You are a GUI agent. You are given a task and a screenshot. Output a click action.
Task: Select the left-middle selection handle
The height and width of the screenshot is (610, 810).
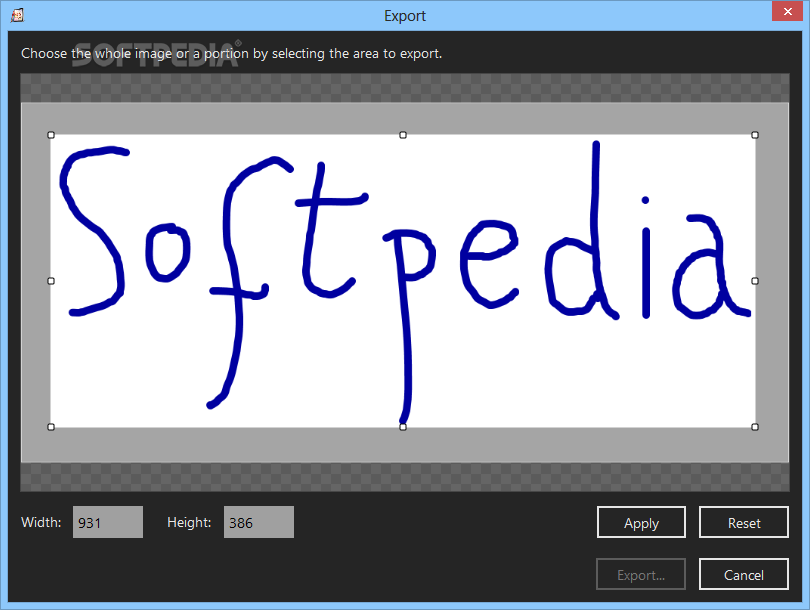[x=51, y=281]
